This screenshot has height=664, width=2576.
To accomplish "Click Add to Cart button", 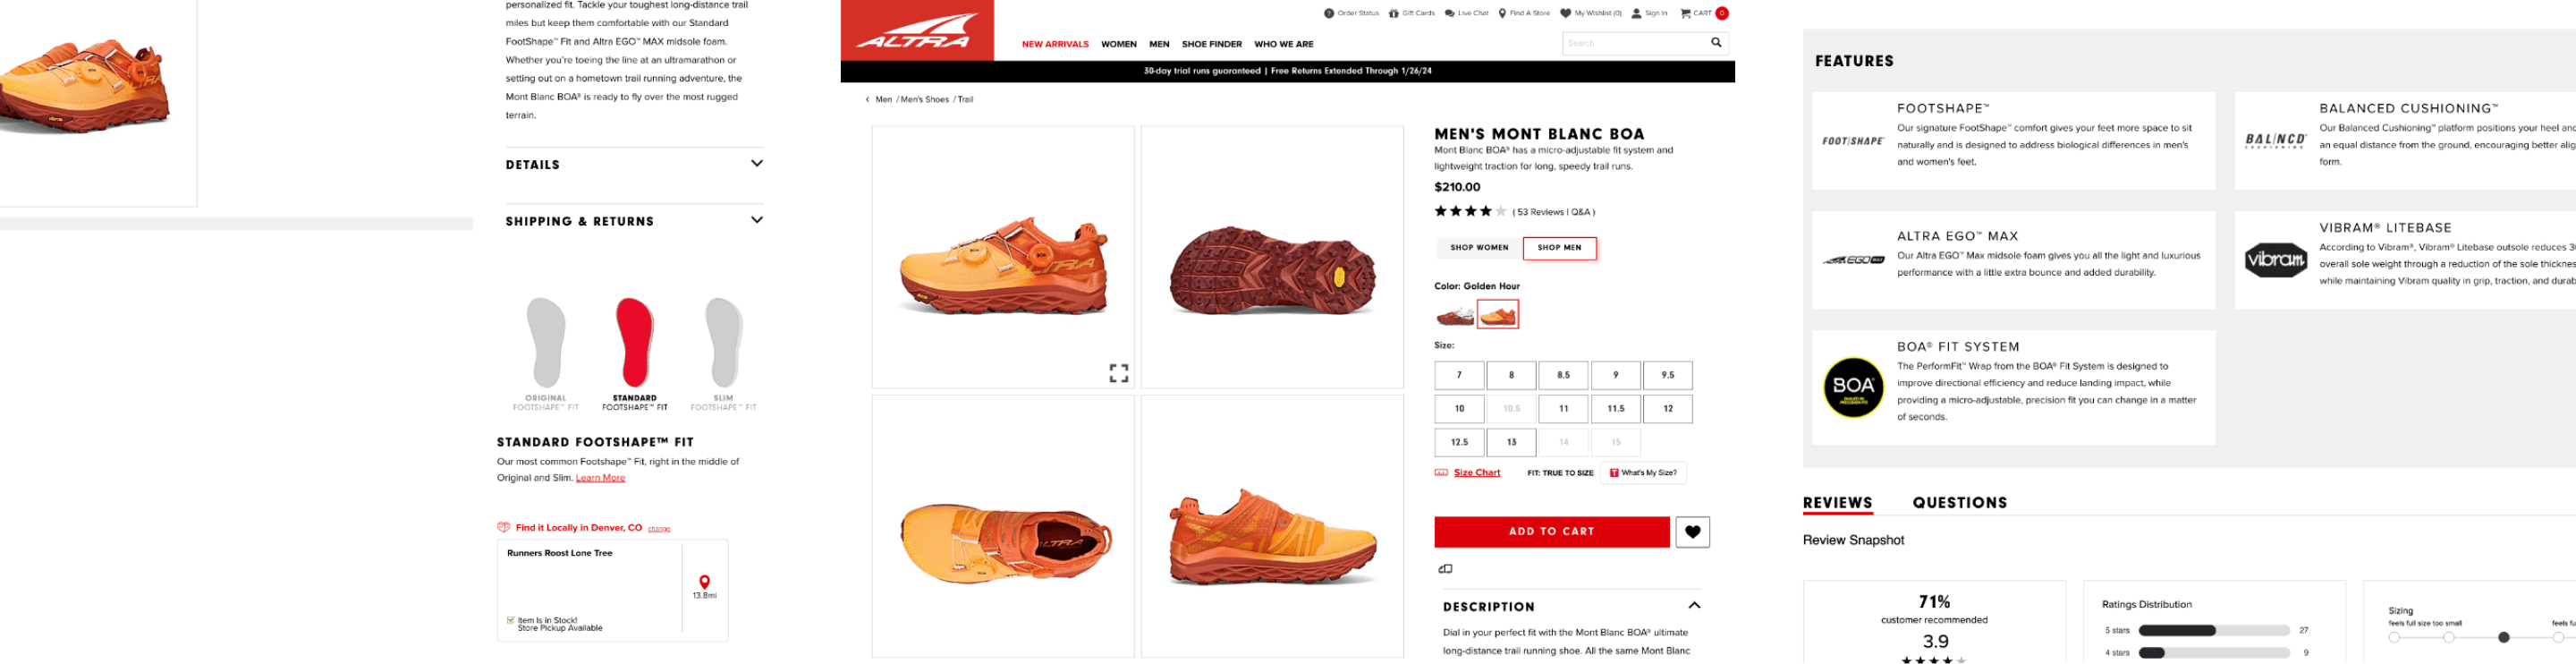I will point(1551,532).
